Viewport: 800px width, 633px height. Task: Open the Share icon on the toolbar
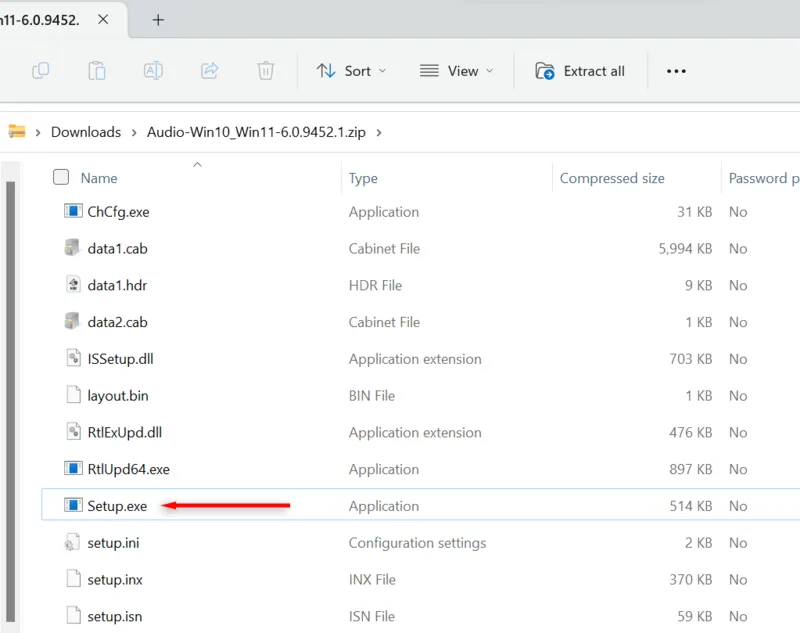click(210, 70)
